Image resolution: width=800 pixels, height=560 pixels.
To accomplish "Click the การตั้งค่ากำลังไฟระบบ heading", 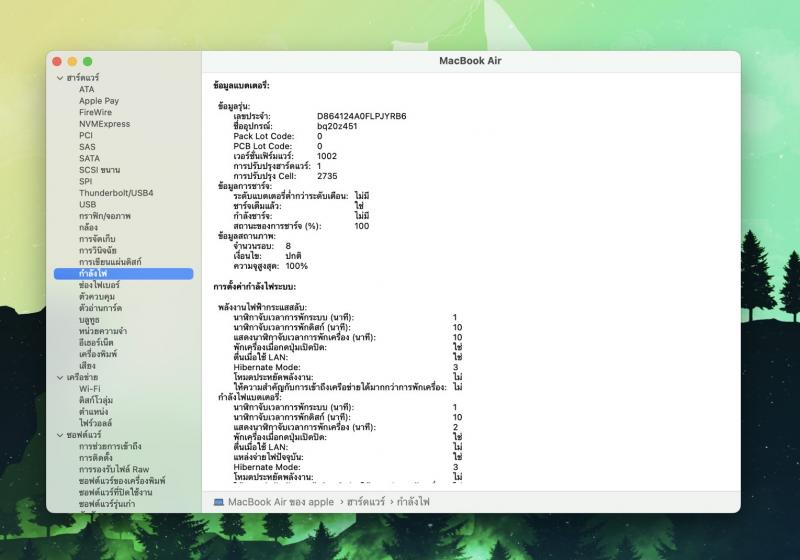I will point(255,287).
